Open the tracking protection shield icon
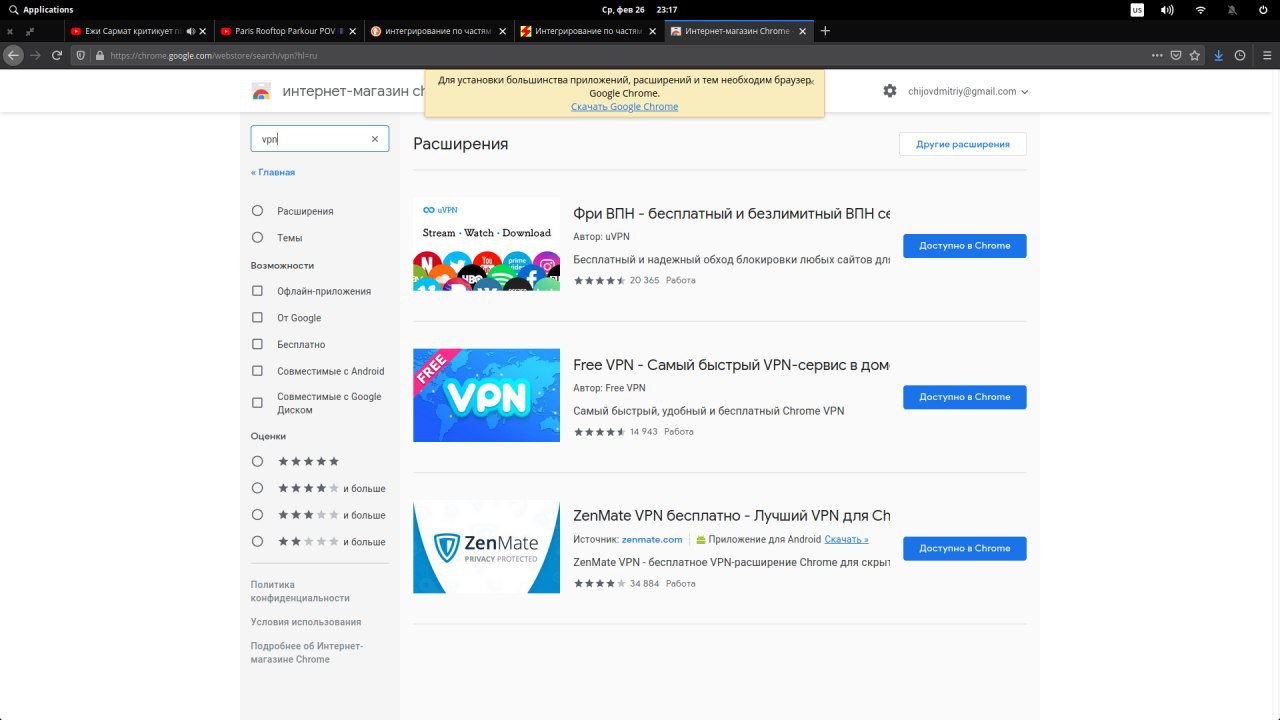The width and height of the screenshot is (1280, 720). 82,55
